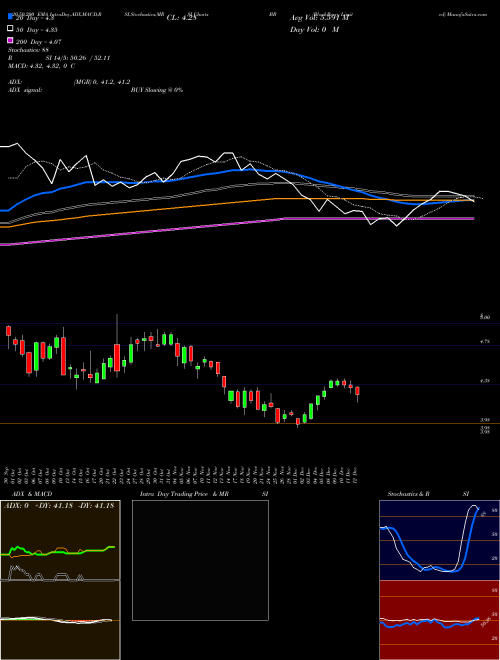This screenshot has width=500, height=660.
Task: Select the '50 Day = 4.33' legend text
Action: click(37, 30)
